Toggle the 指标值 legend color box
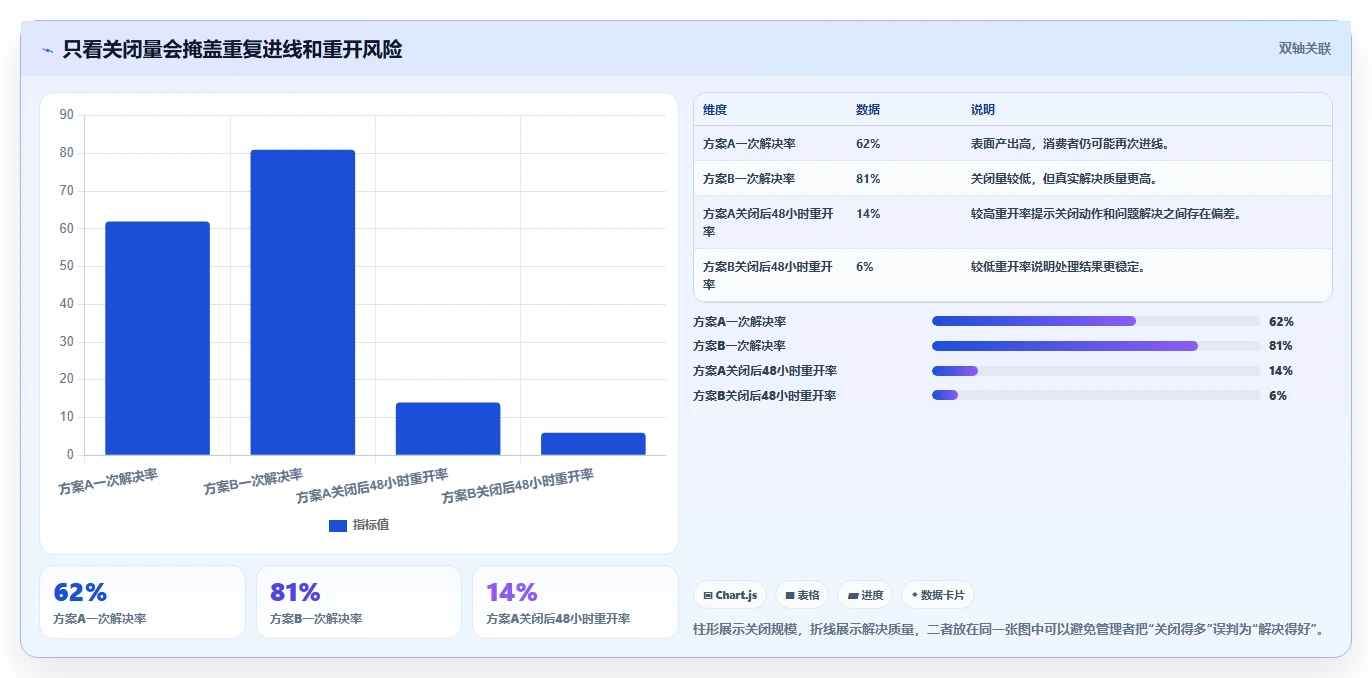 point(338,526)
